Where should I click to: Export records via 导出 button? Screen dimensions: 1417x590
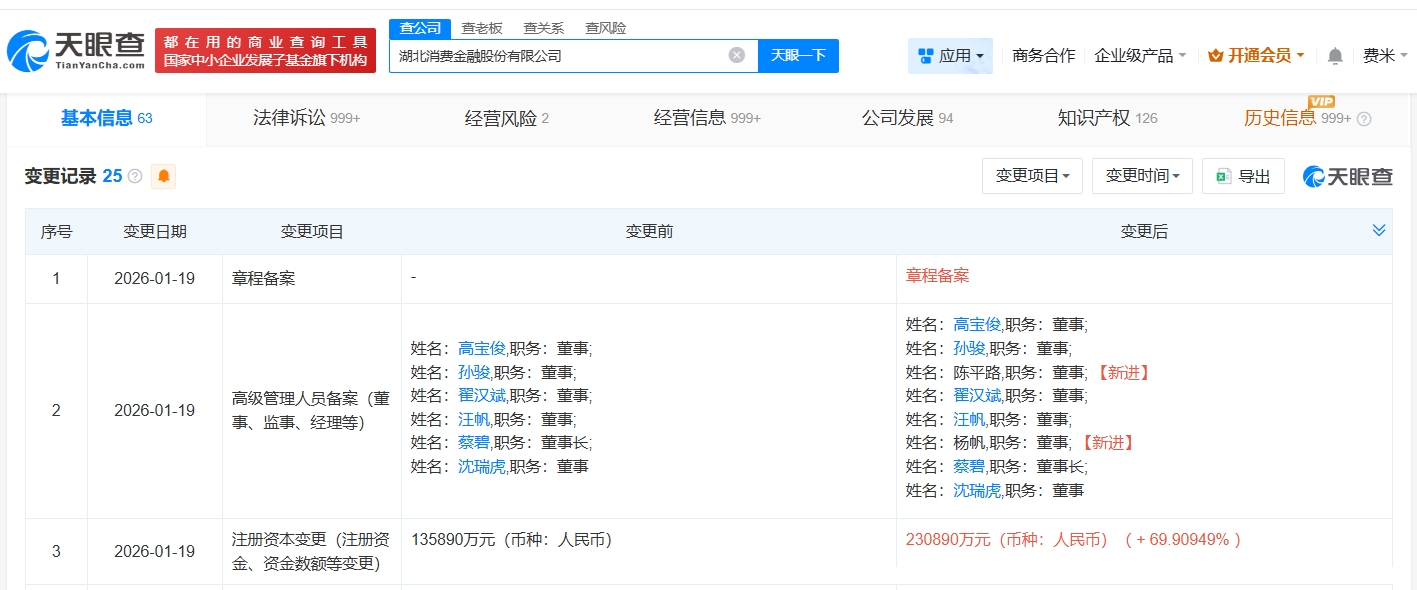(x=1243, y=177)
